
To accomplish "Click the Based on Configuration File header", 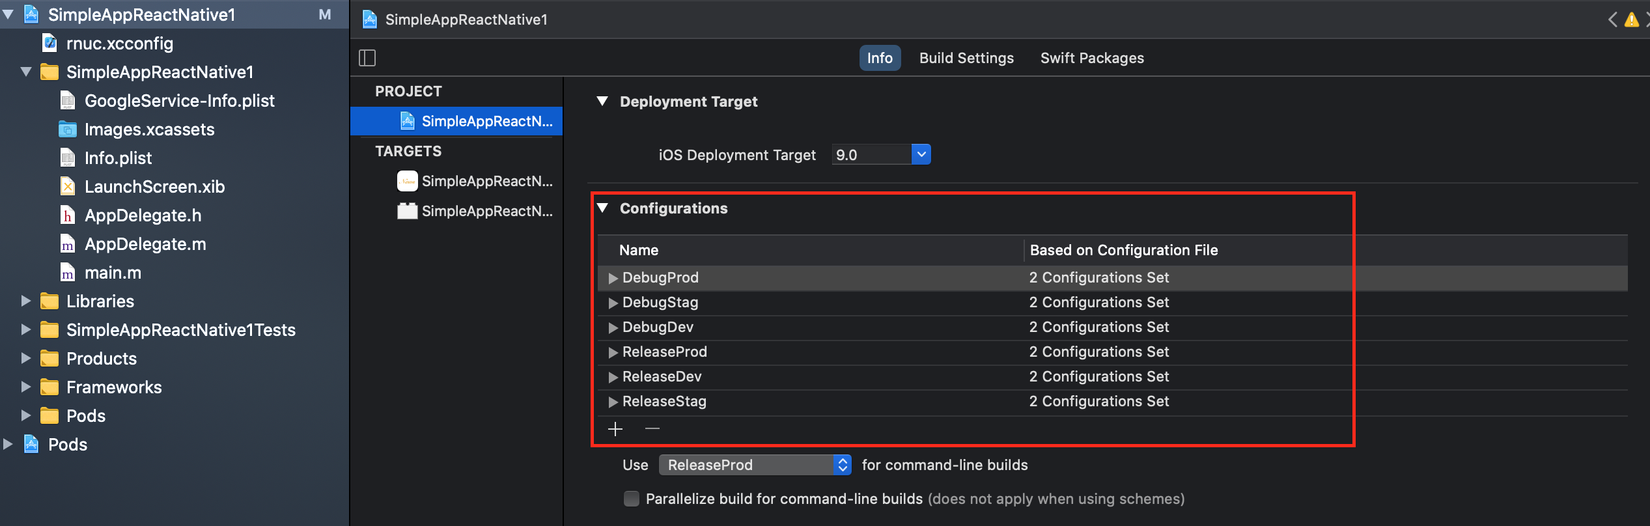I will tap(1123, 250).
